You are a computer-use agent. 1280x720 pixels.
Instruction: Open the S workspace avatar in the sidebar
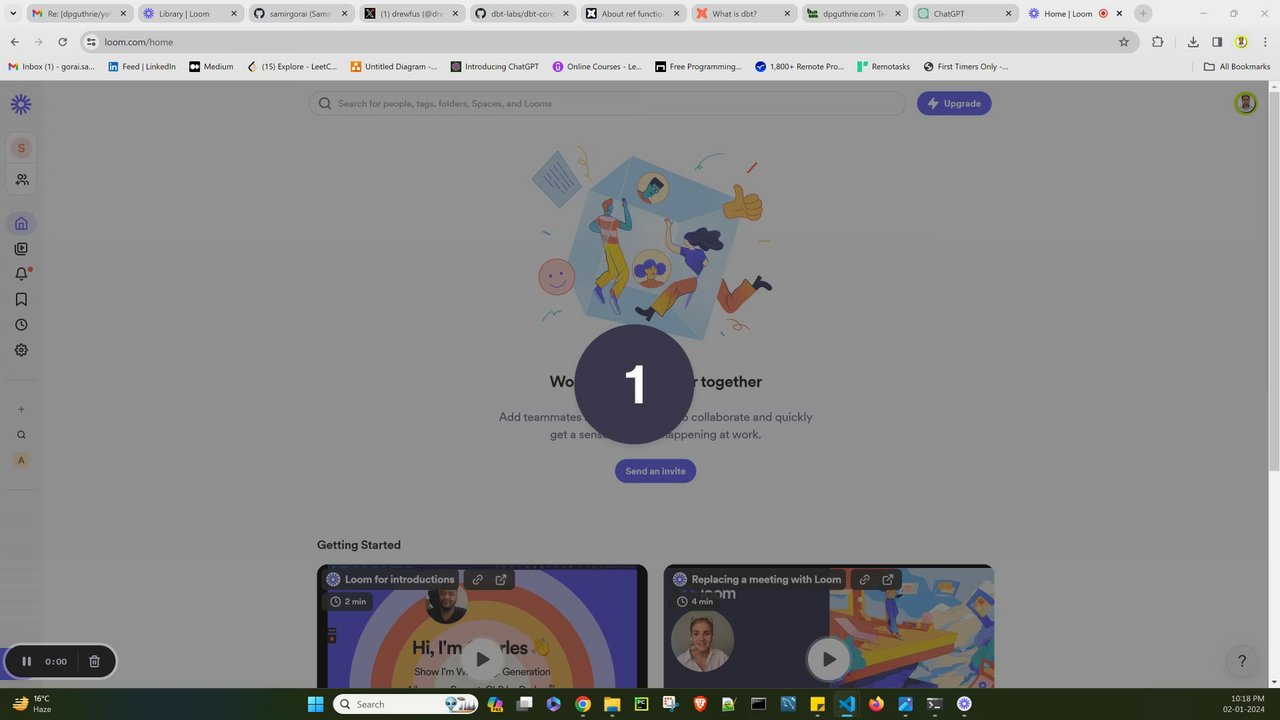pos(21,148)
